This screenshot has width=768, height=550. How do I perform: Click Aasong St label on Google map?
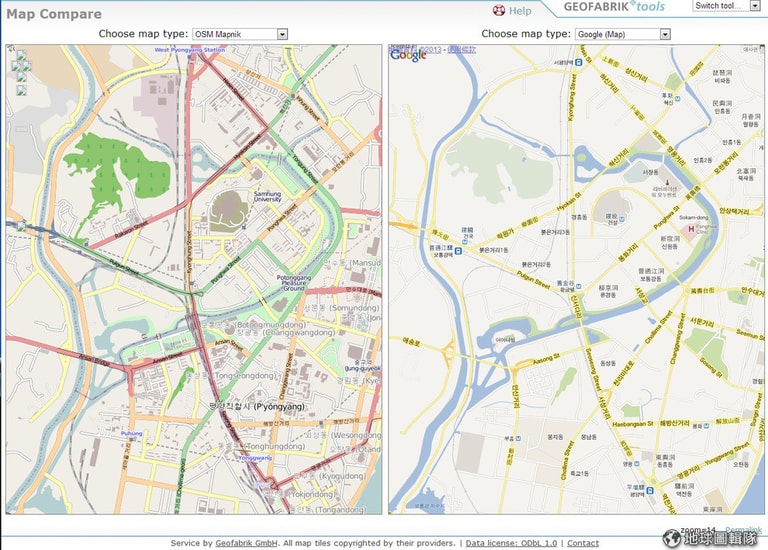[546, 359]
